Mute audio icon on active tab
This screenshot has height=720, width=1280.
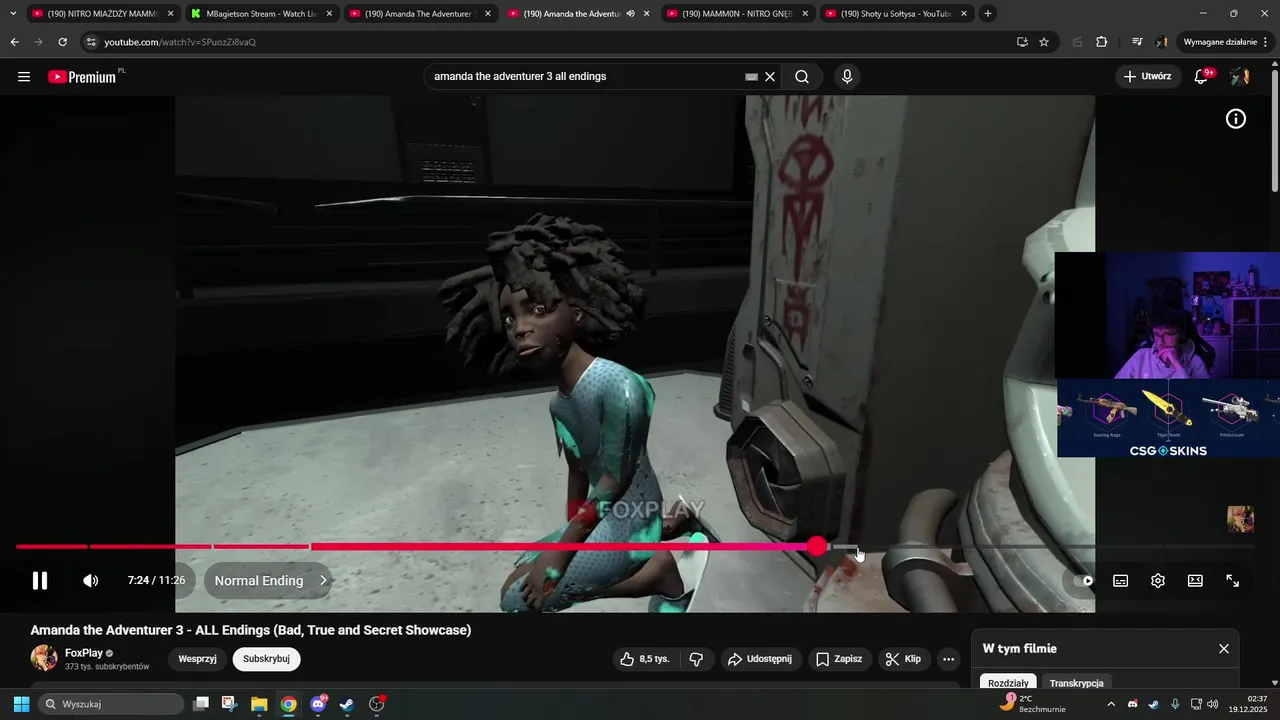tap(631, 14)
